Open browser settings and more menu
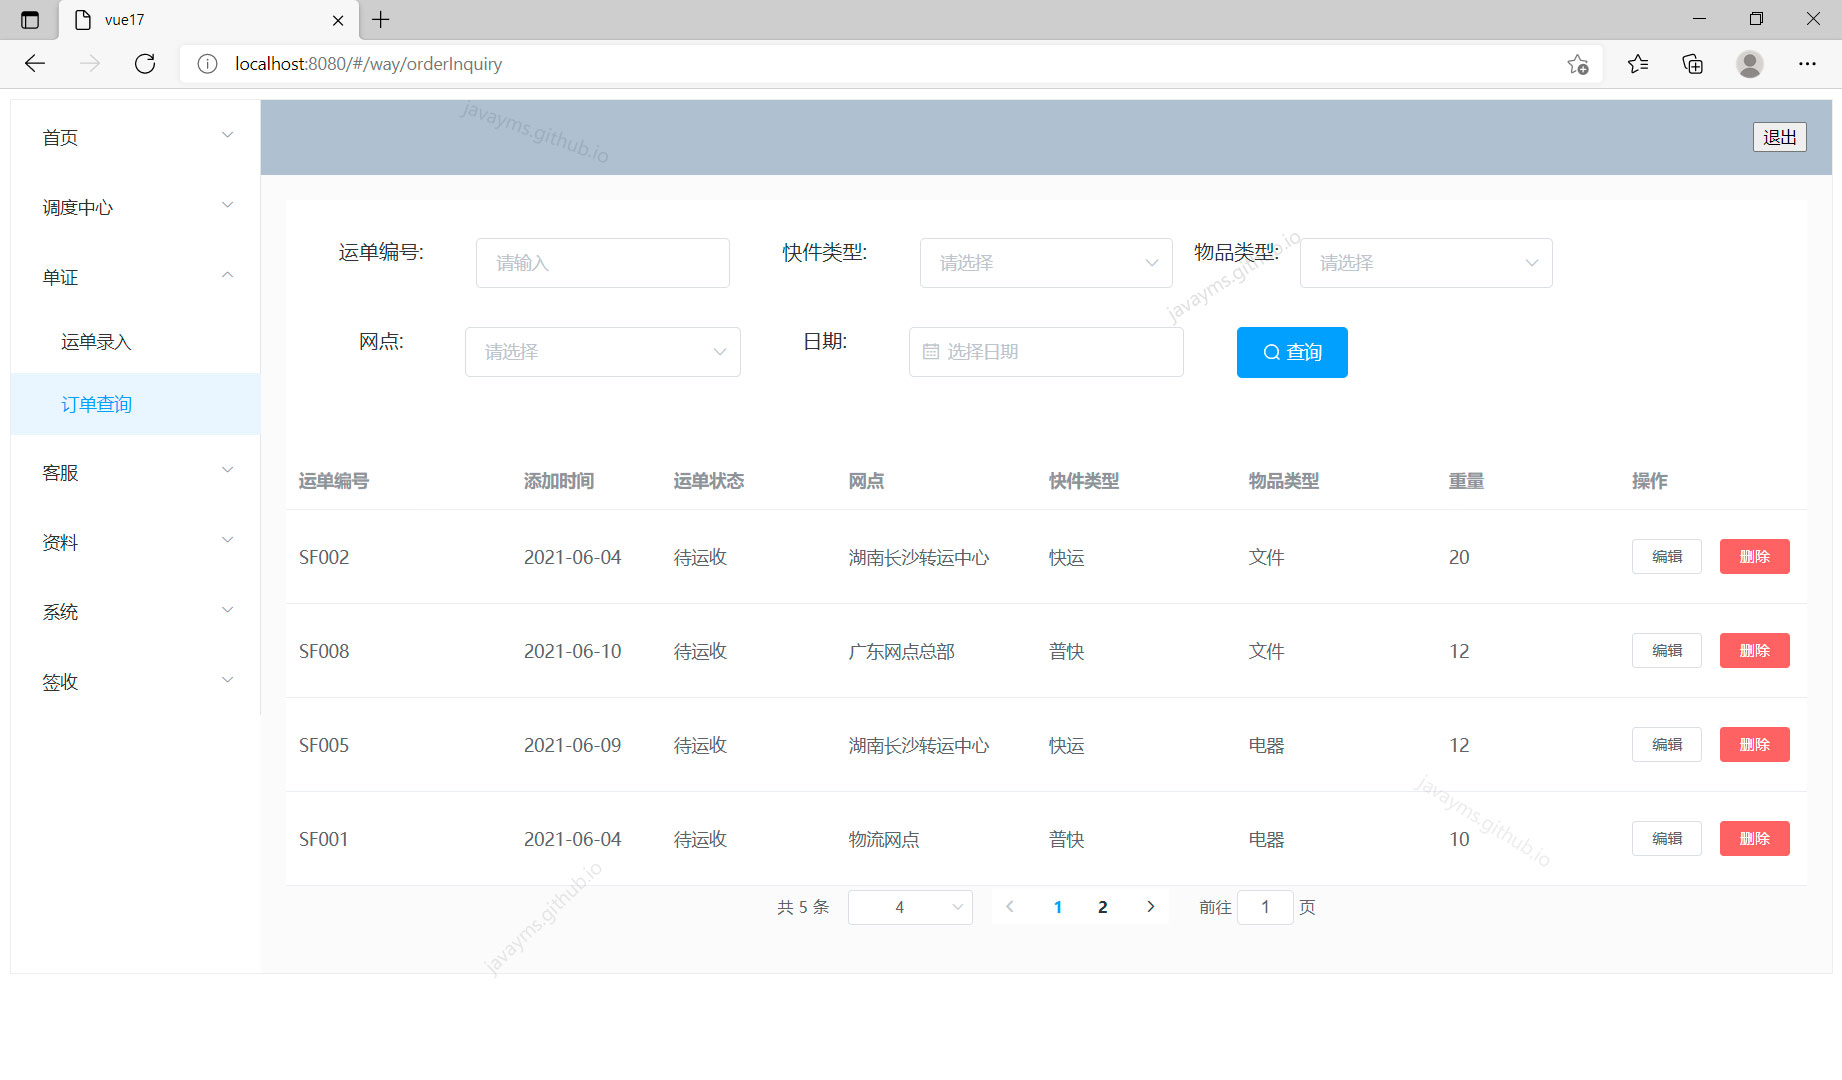This screenshot has height=1080, width=1842. (1807, 64)
